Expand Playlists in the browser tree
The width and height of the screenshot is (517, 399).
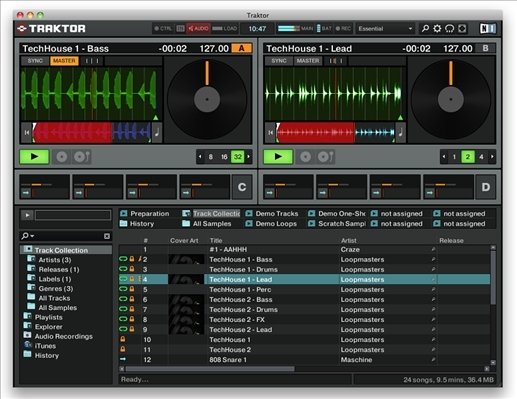click(48, 317)
